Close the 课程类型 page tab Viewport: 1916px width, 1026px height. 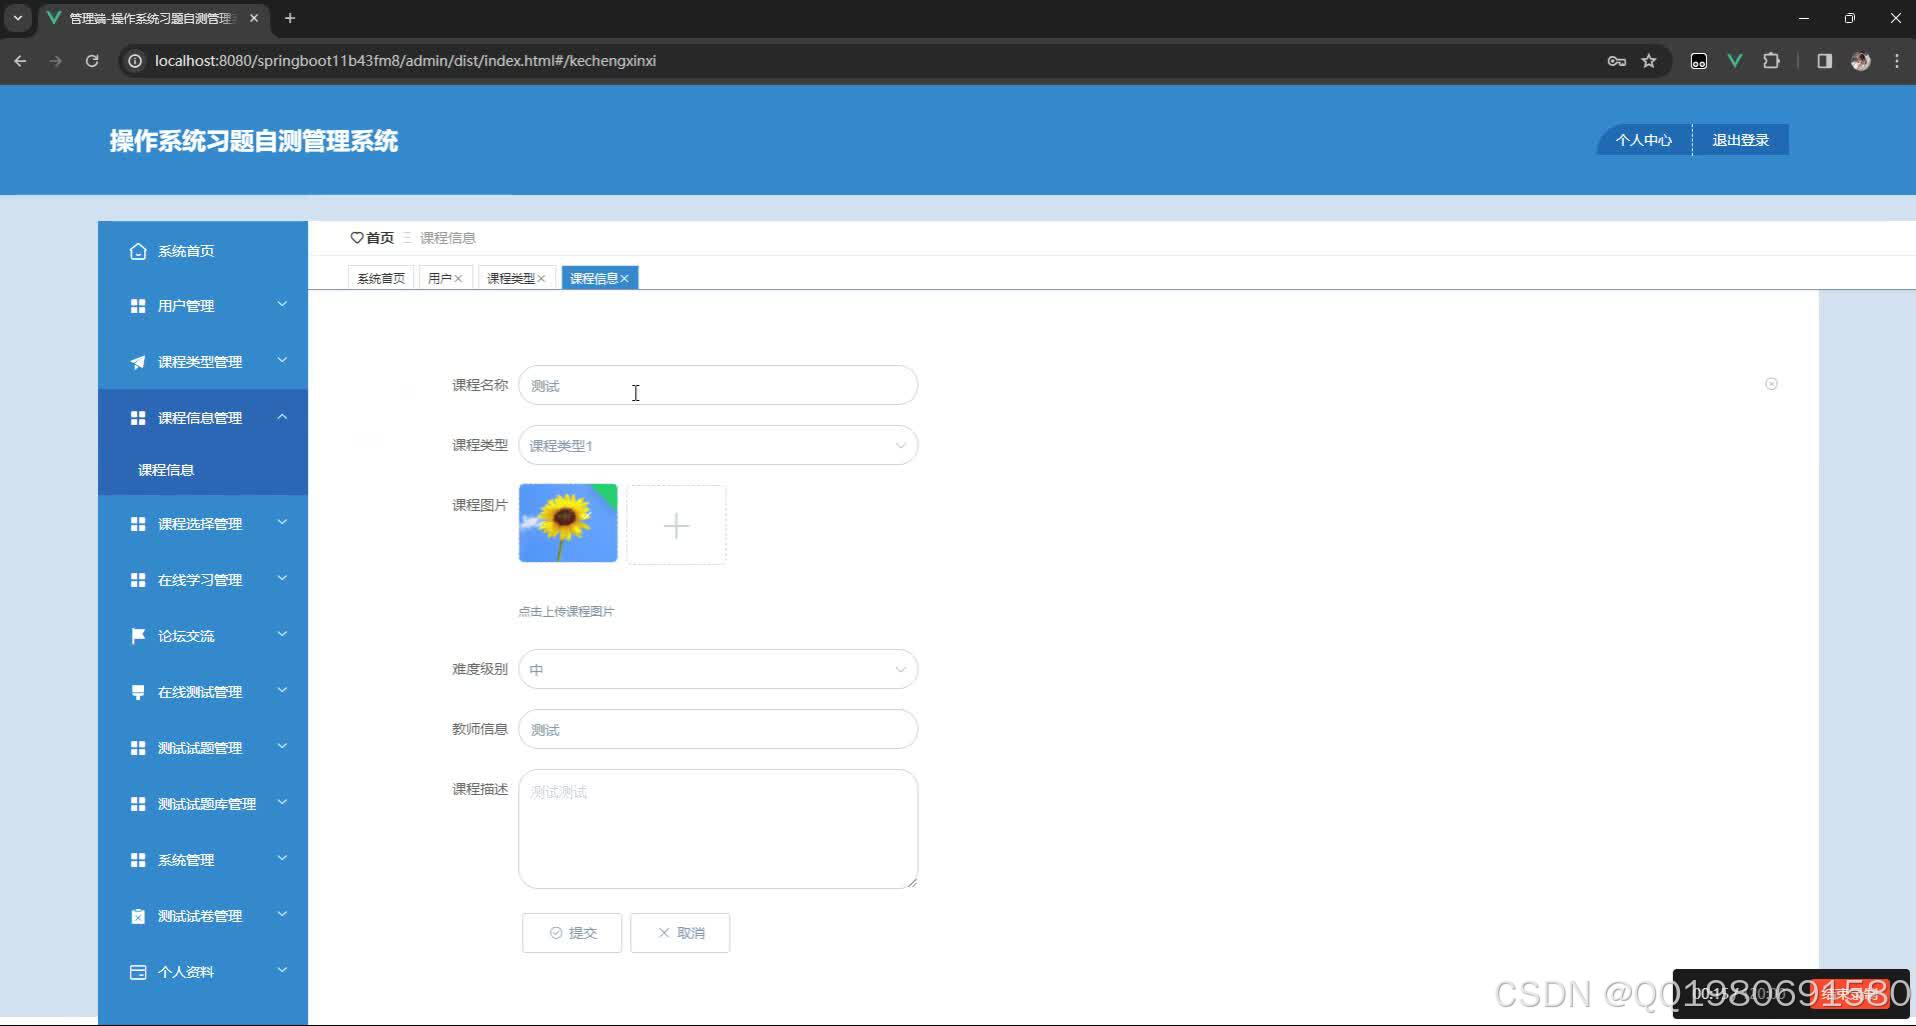pyautogui.click(x=541, y=279)
